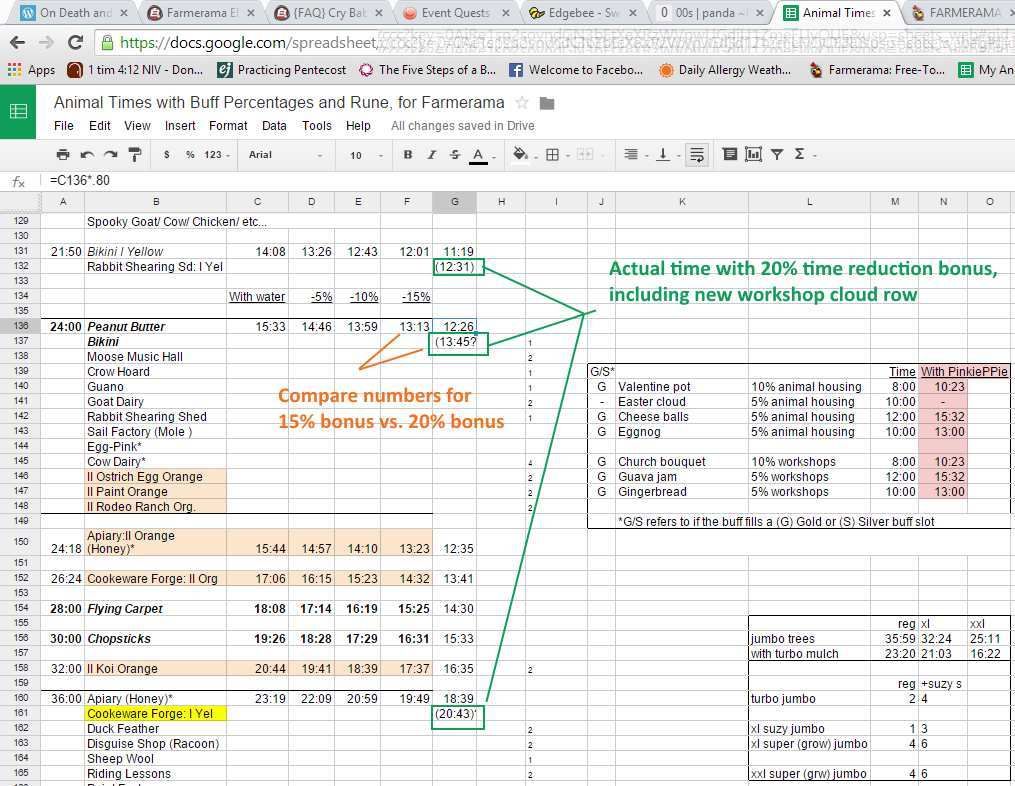Toggle strikethrough formatting
Screen dimensions: 1015x786
pos(455,155)
